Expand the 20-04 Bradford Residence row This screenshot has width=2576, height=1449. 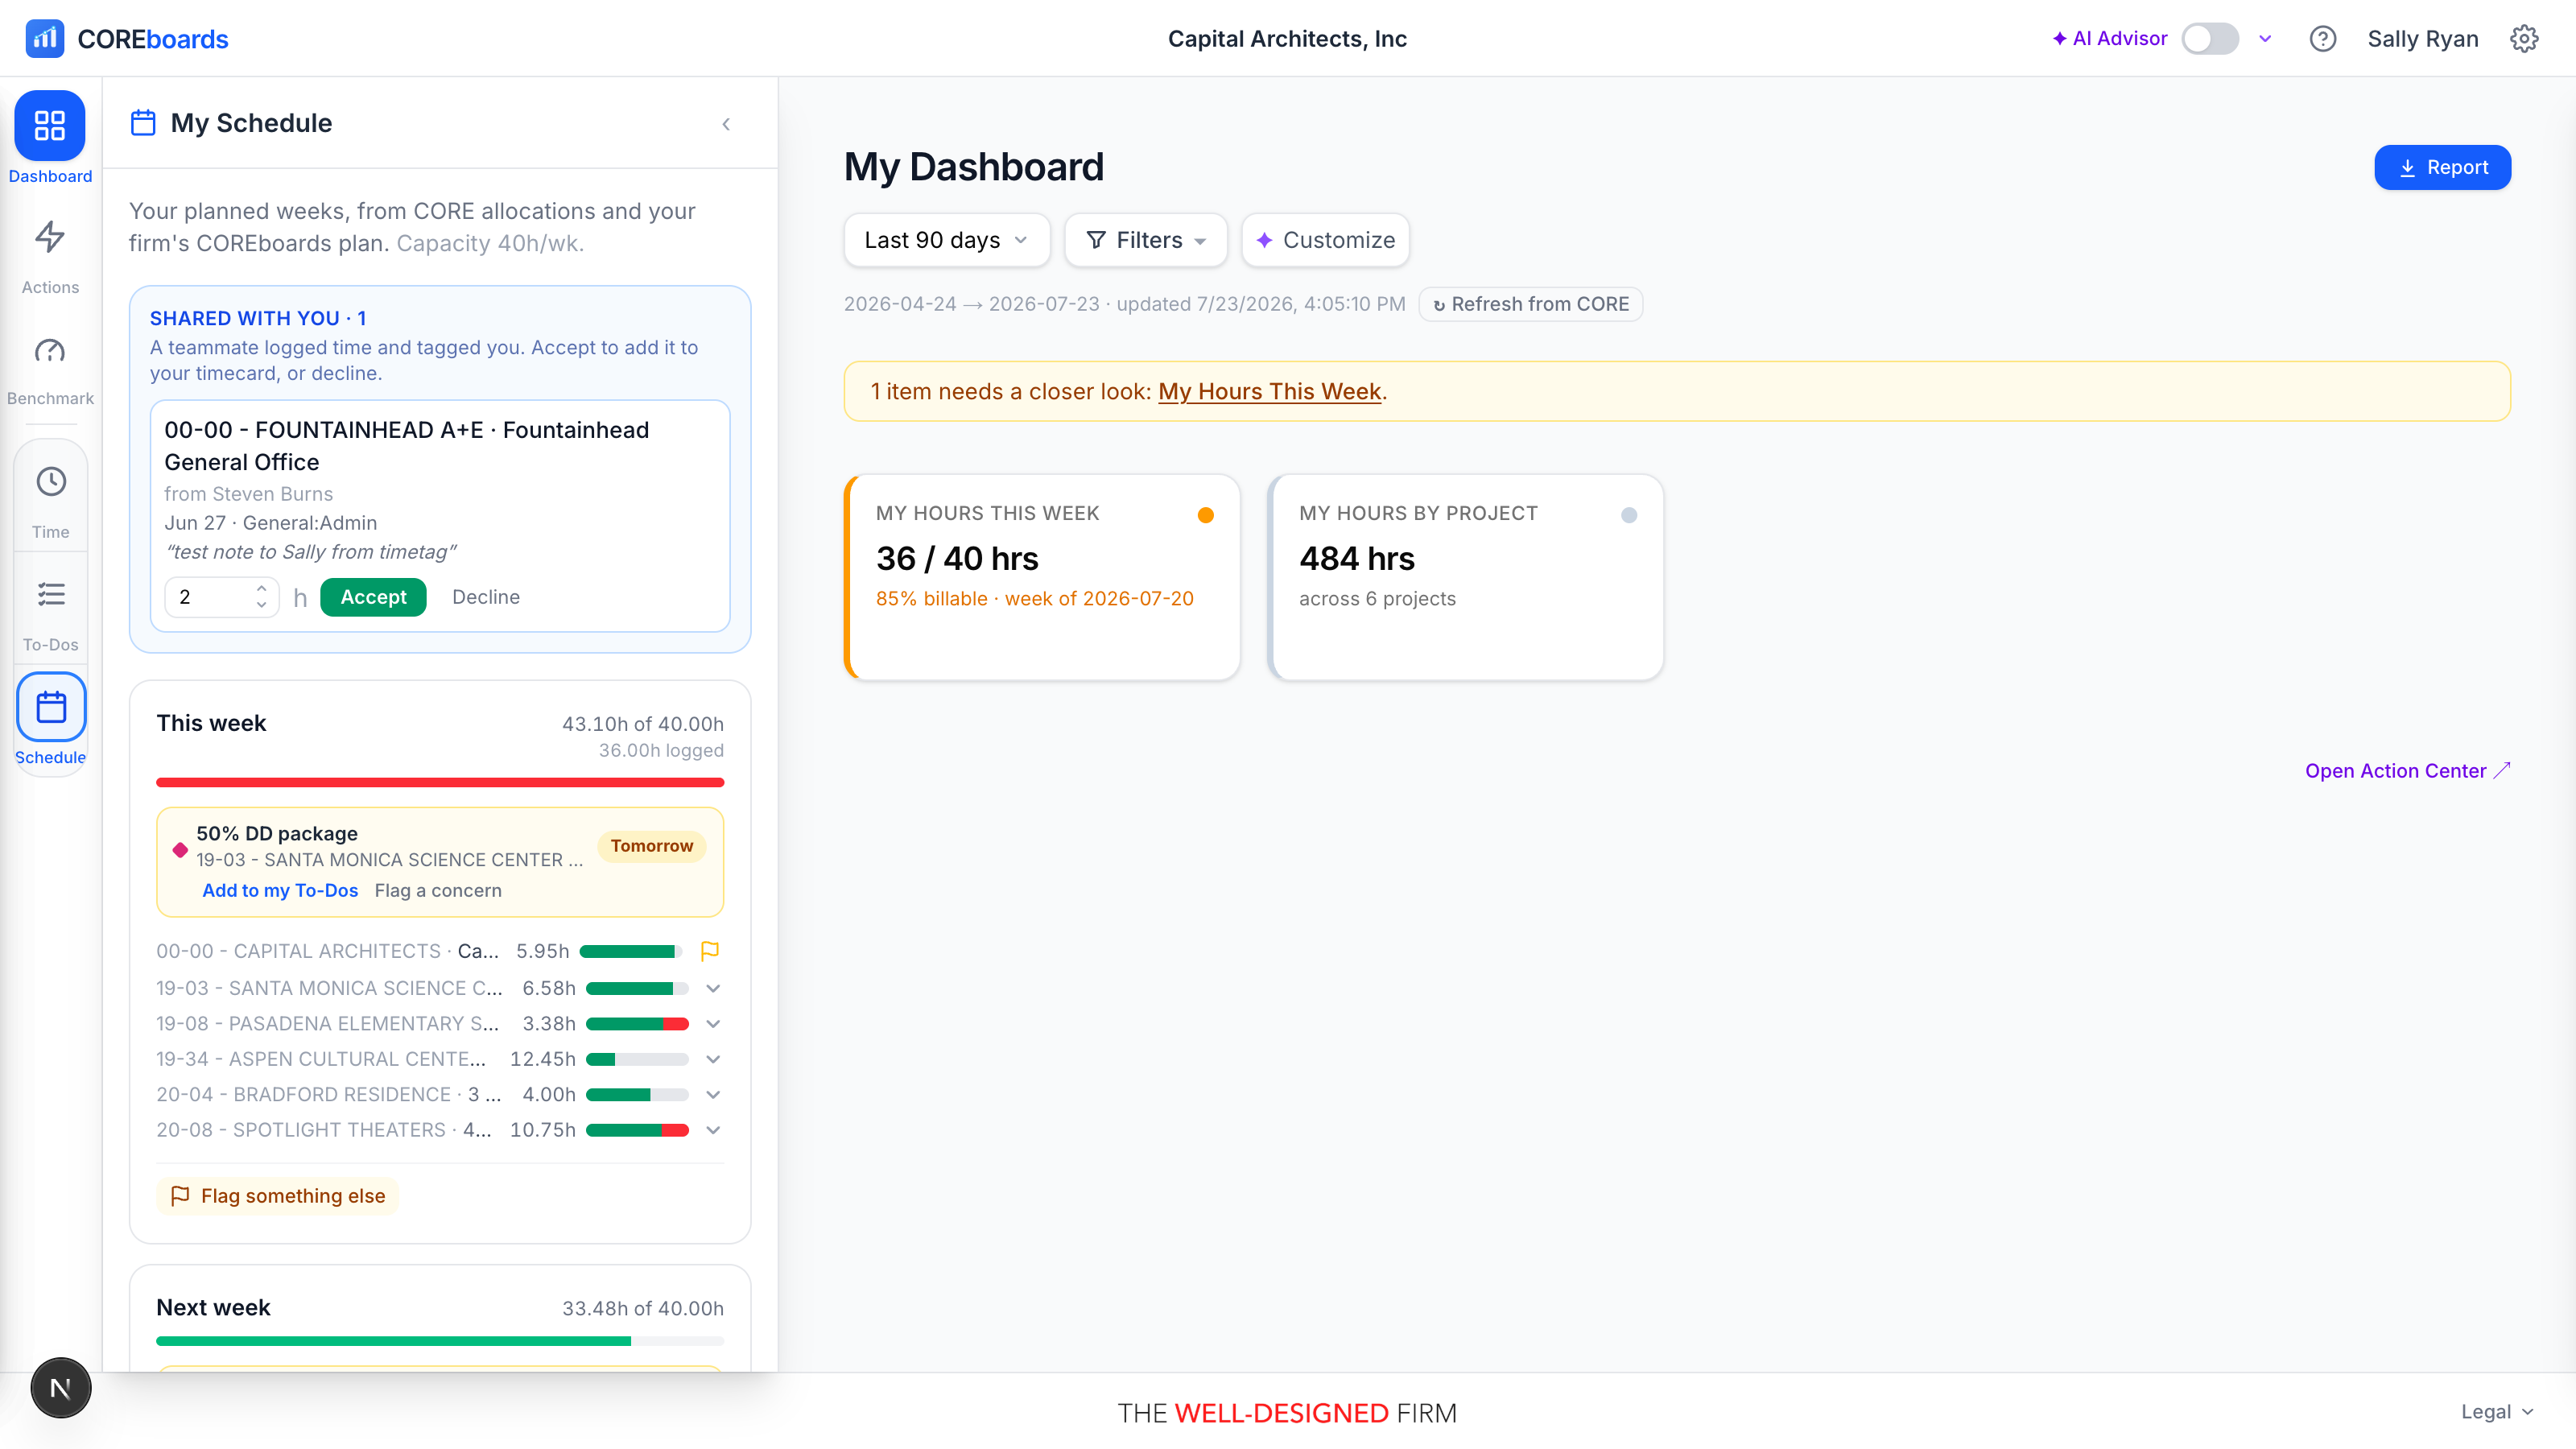point(713,1095)
